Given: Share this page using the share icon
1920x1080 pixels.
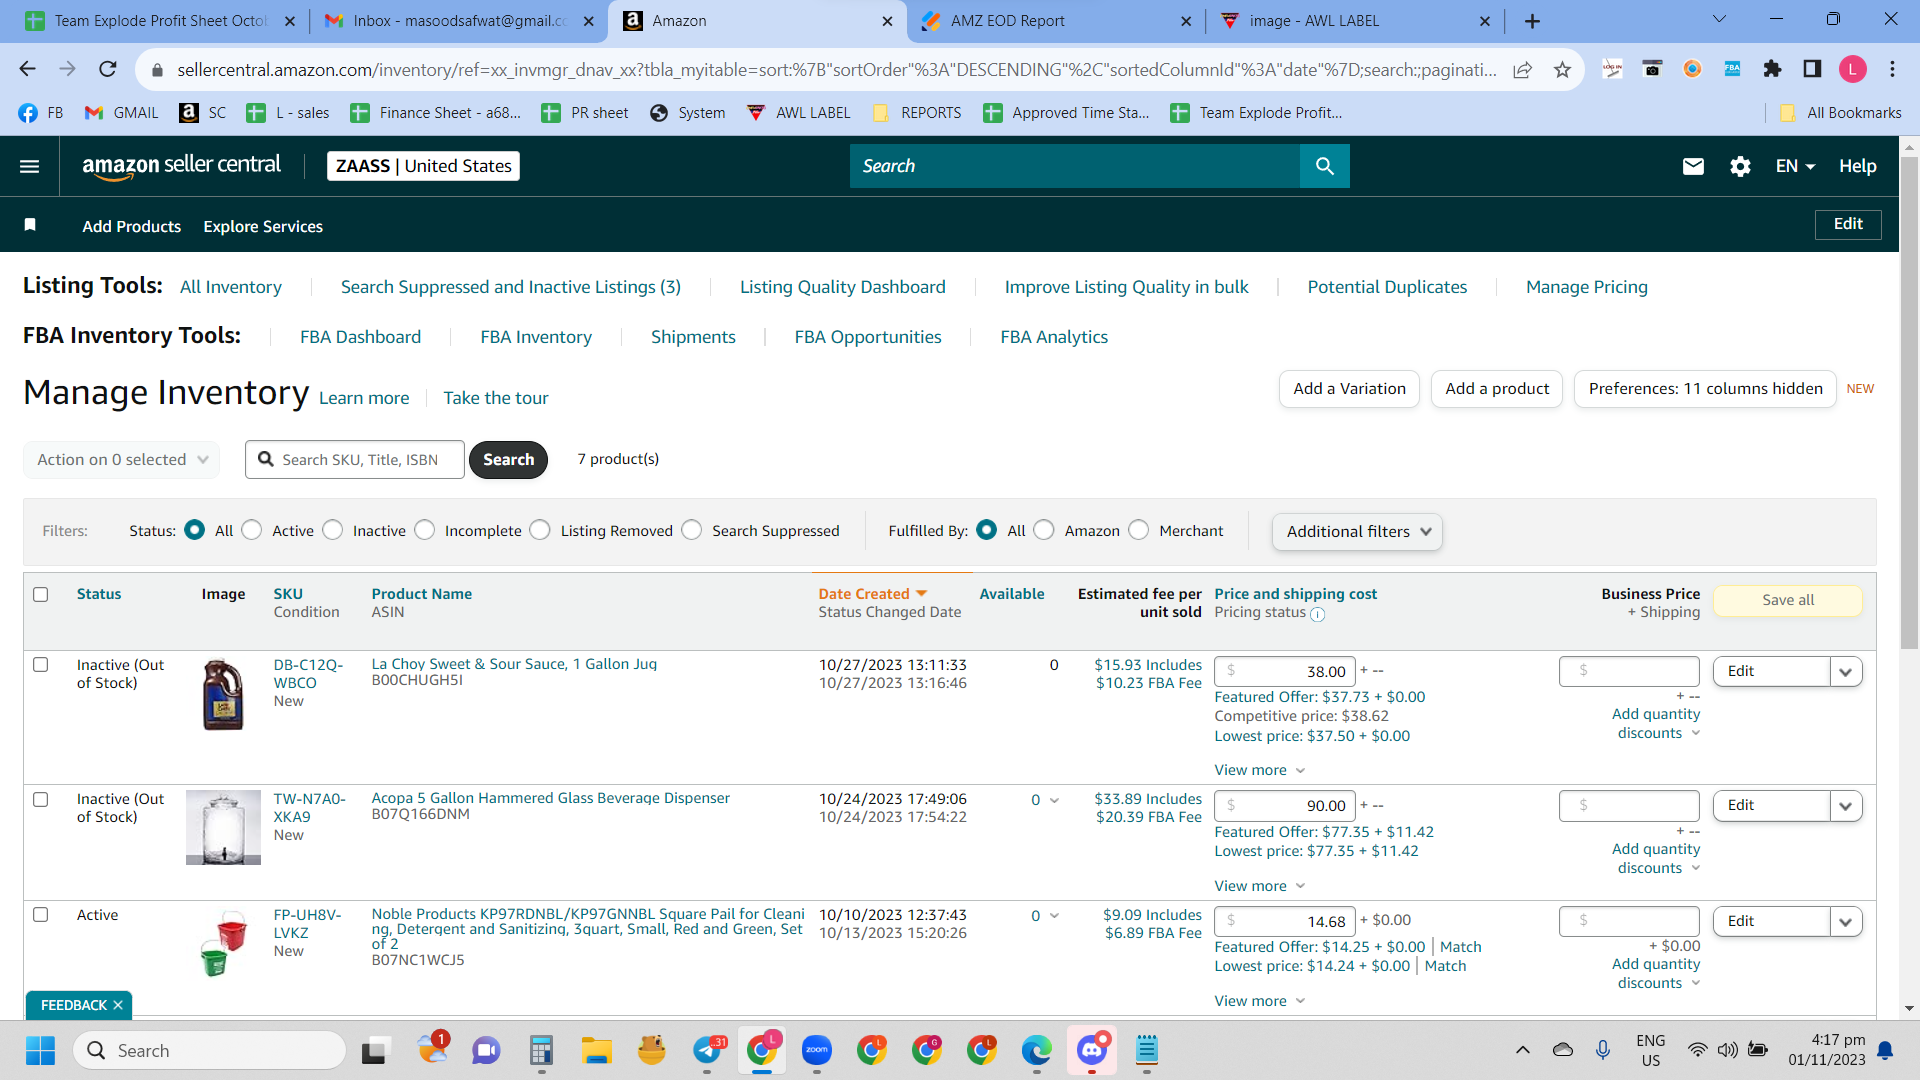Looking at the screenshot, I should (x=1522, y=69).
